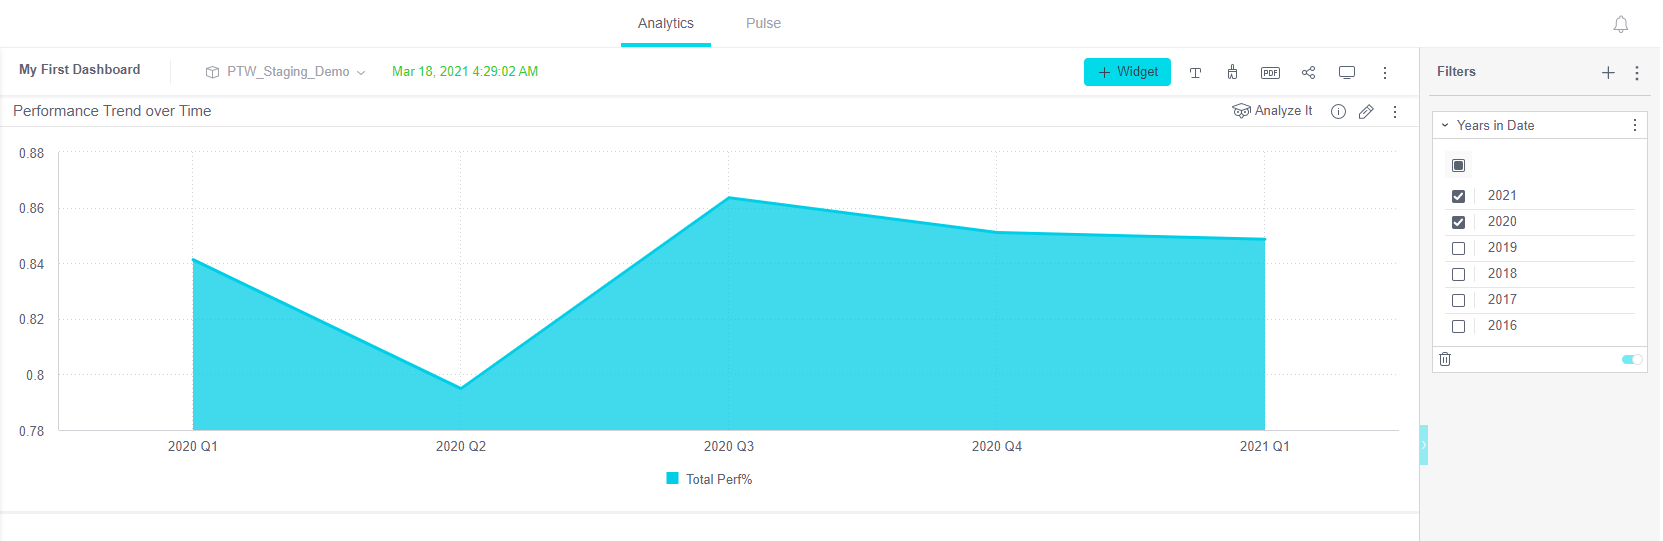
Task: Disable the Years in Date filter toggle
Action: (1632, 359)
